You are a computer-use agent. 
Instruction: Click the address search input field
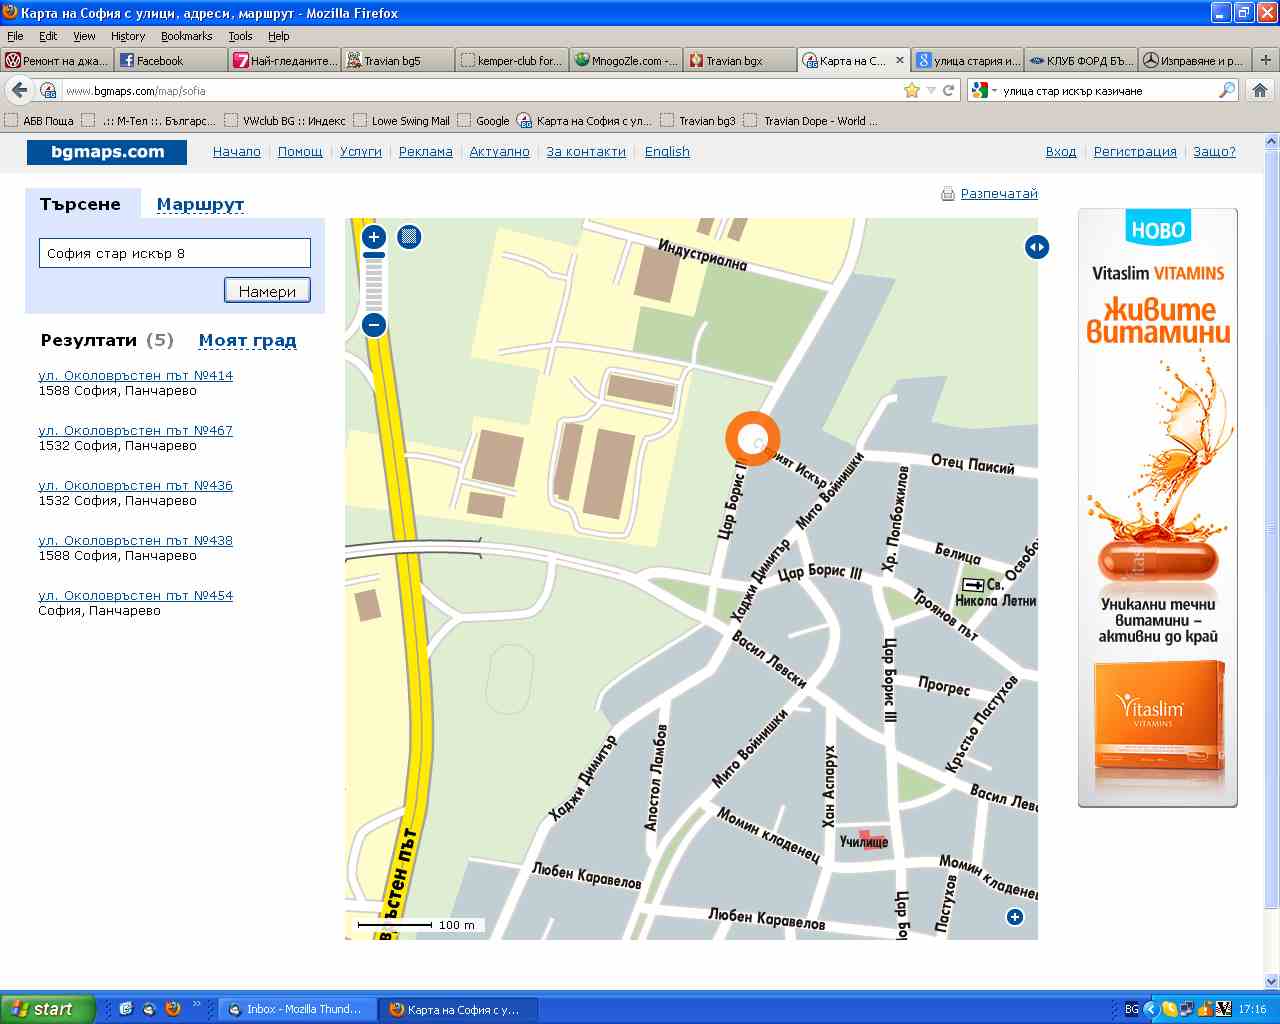pos(175,253)
